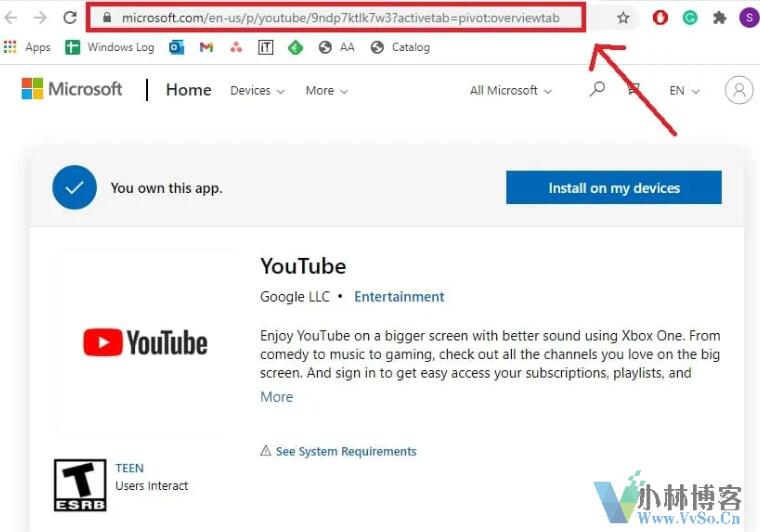Expand the Devices menu
Screen dimensions: 760x532
tap(257, 91)
